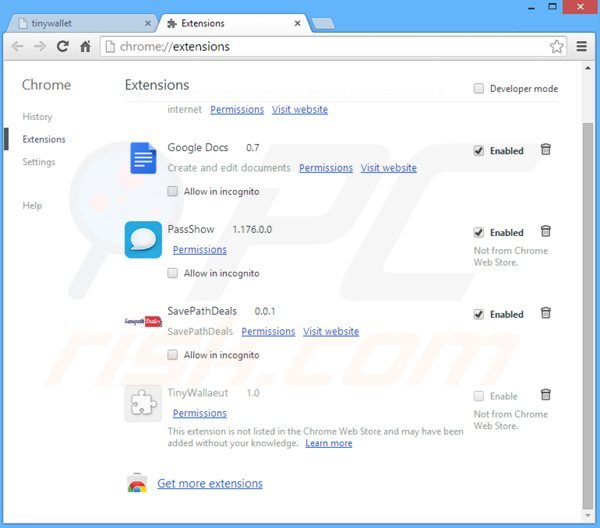Viewport: 600px width, 528px height.
Task: Select the Extensions browser tab
Action: [x=233, y=24]
